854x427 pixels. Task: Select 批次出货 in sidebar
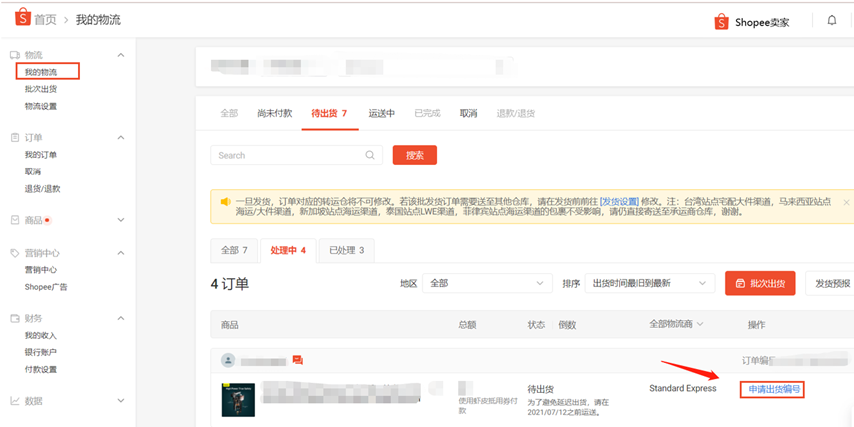tap(41, 89)
